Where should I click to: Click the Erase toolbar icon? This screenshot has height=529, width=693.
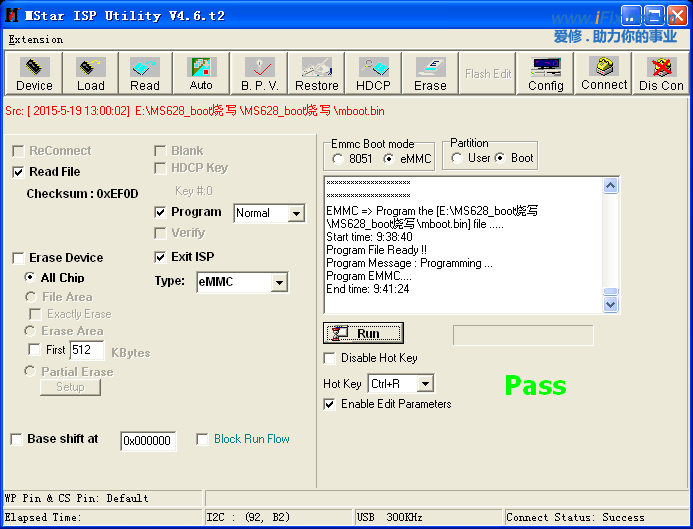430,74
